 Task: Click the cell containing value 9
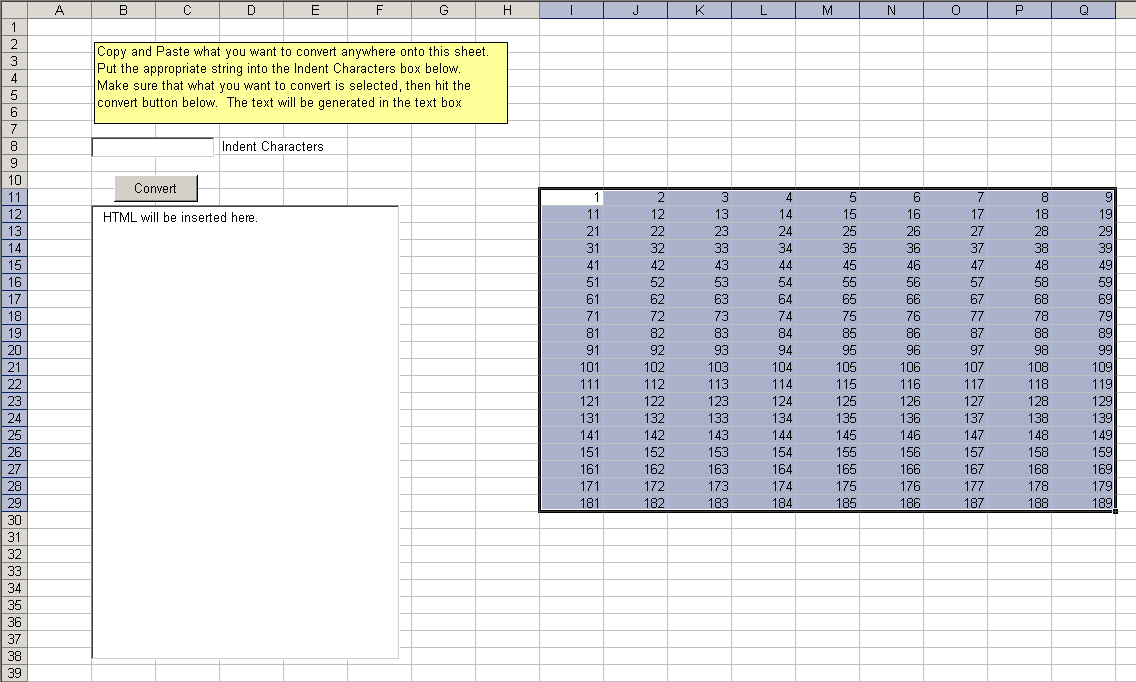[x=1084, y=197]
